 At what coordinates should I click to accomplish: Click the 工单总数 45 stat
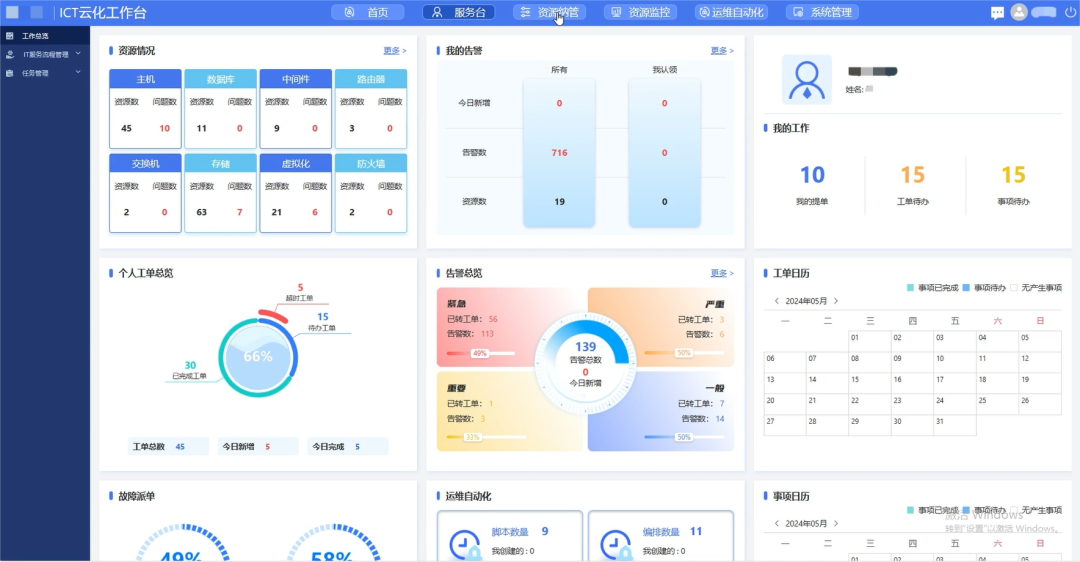coord(168,447)
